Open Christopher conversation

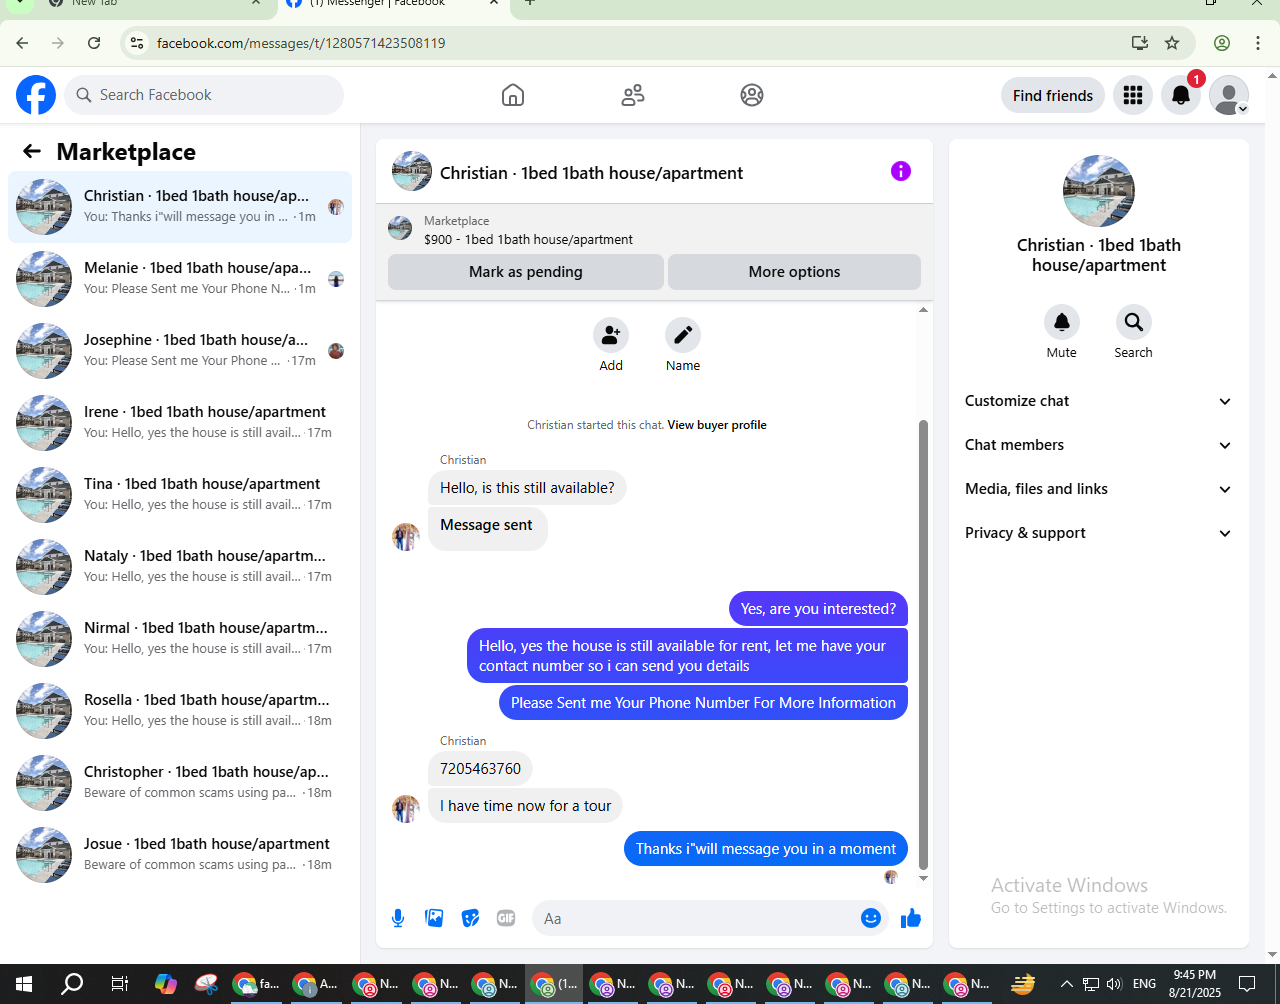click(x=180, y=783)
